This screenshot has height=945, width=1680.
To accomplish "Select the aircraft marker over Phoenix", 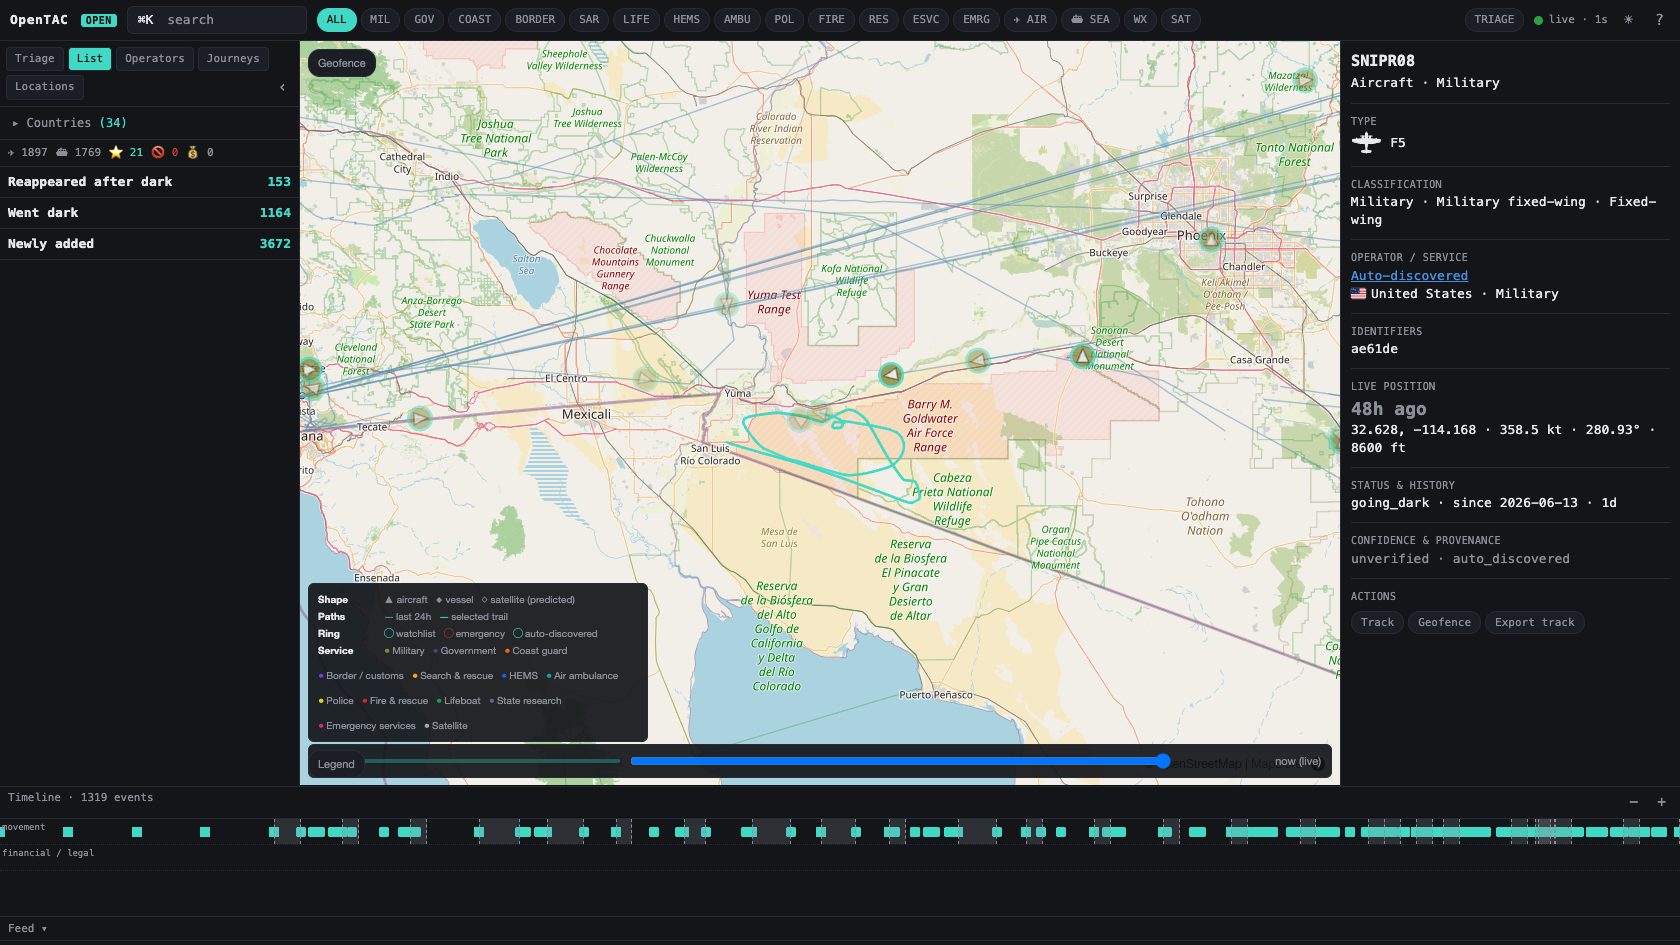I will 1211,238.
